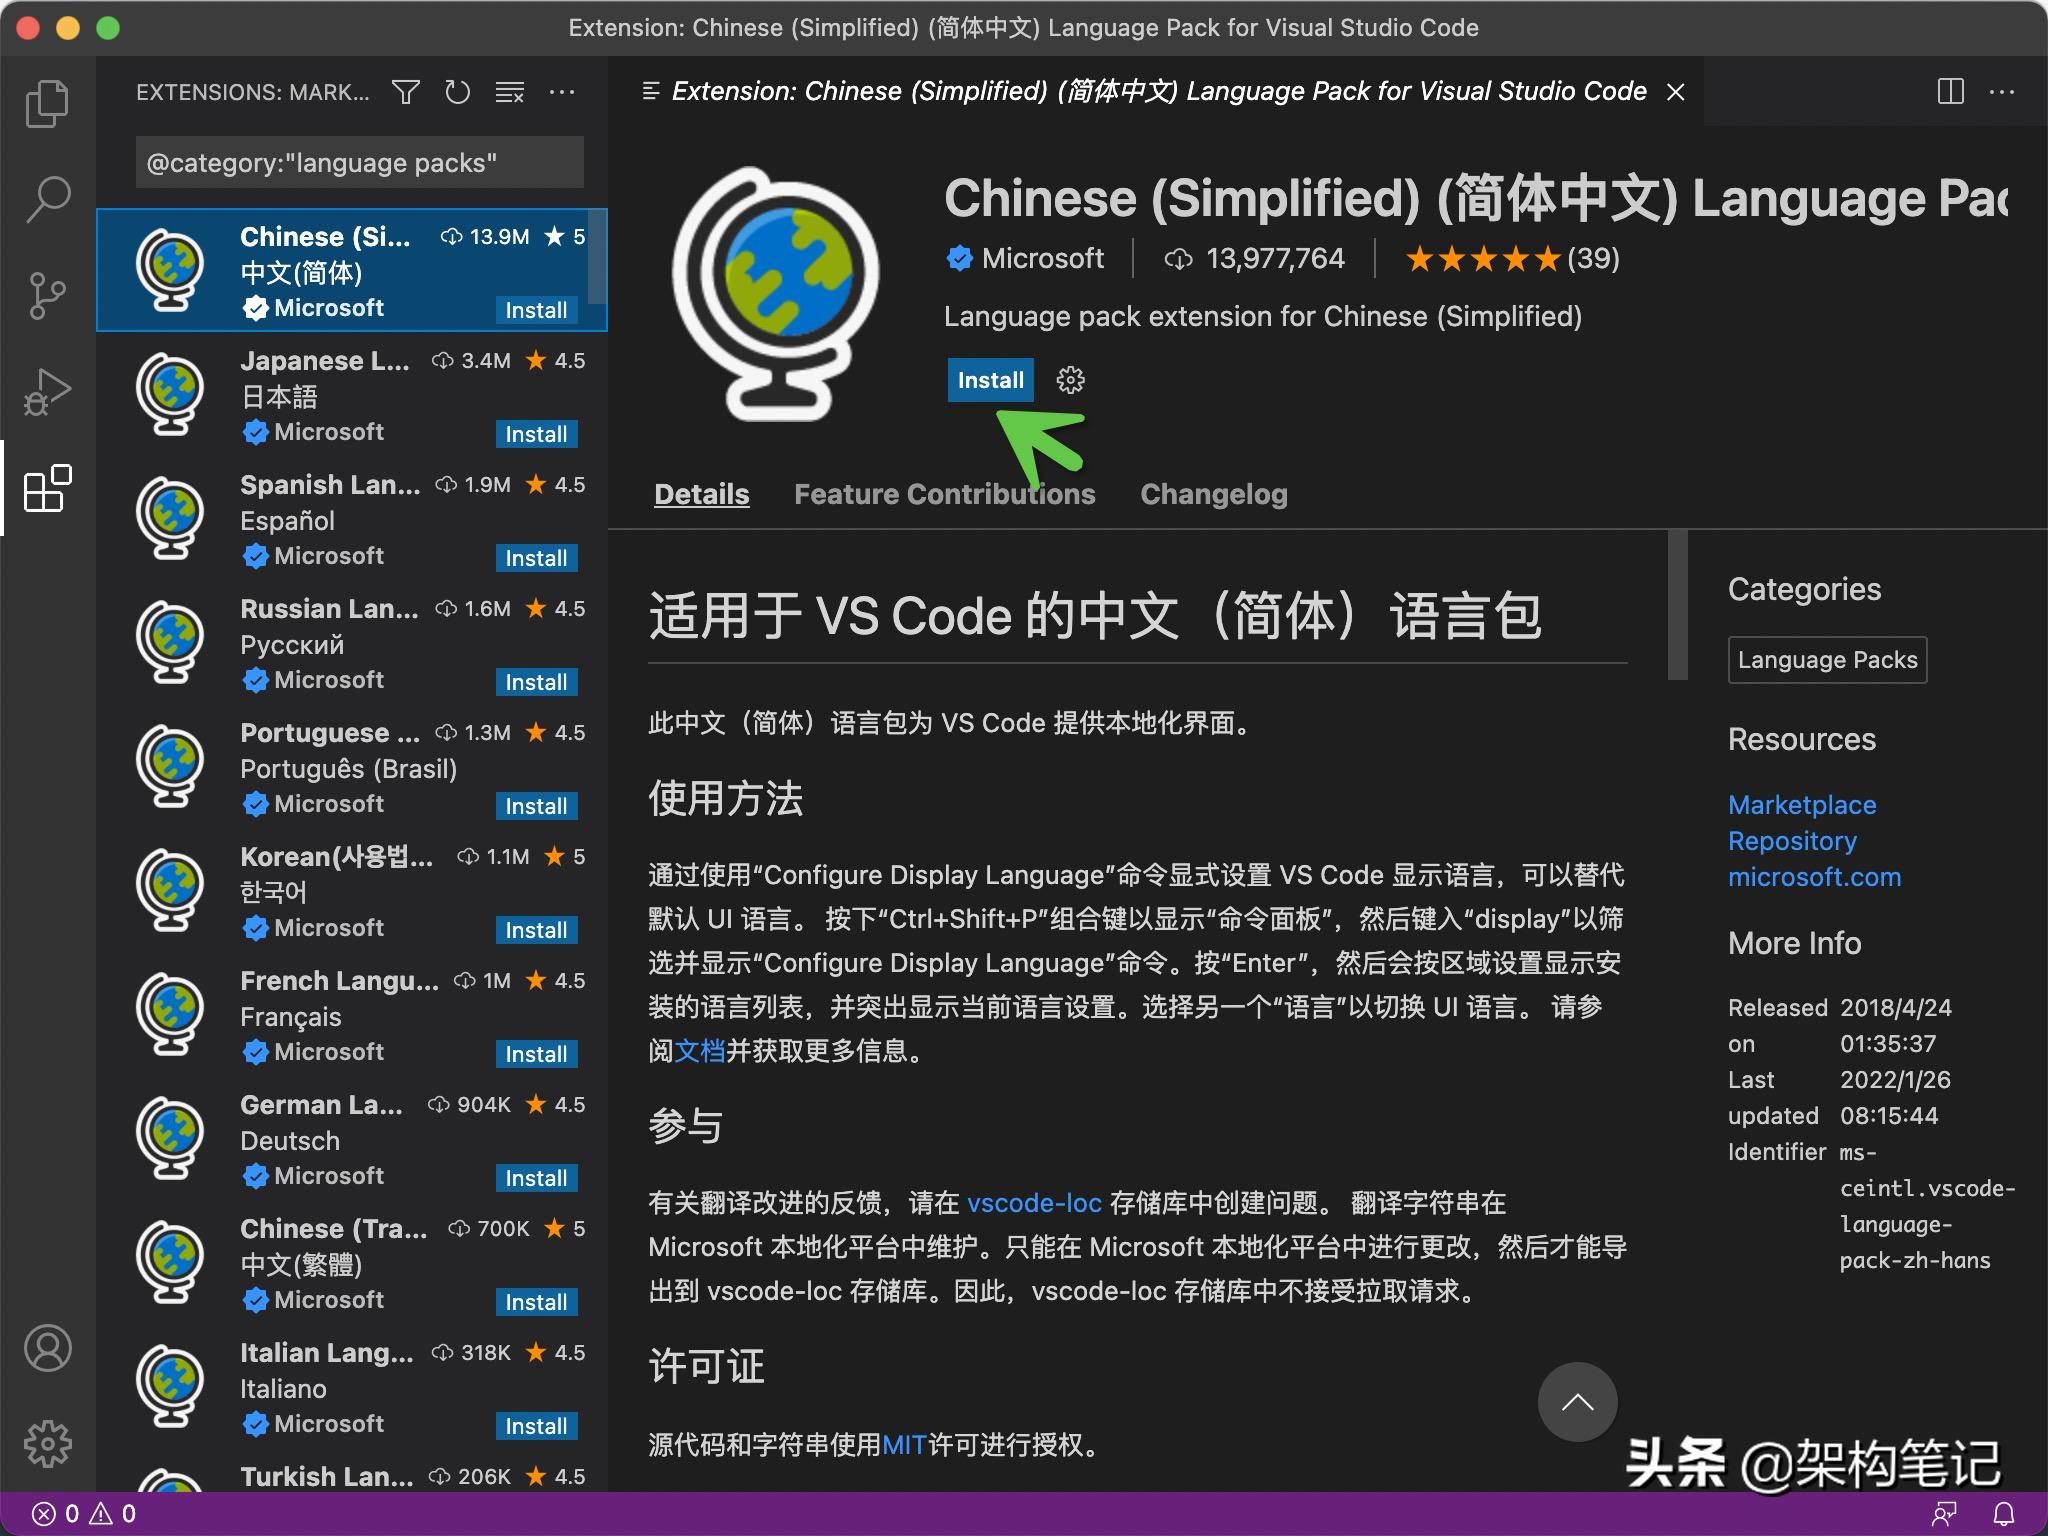The width and height of the screenshot is (2048, 1536).
Task: Install the Korean Language Pack
Action: 536,930
